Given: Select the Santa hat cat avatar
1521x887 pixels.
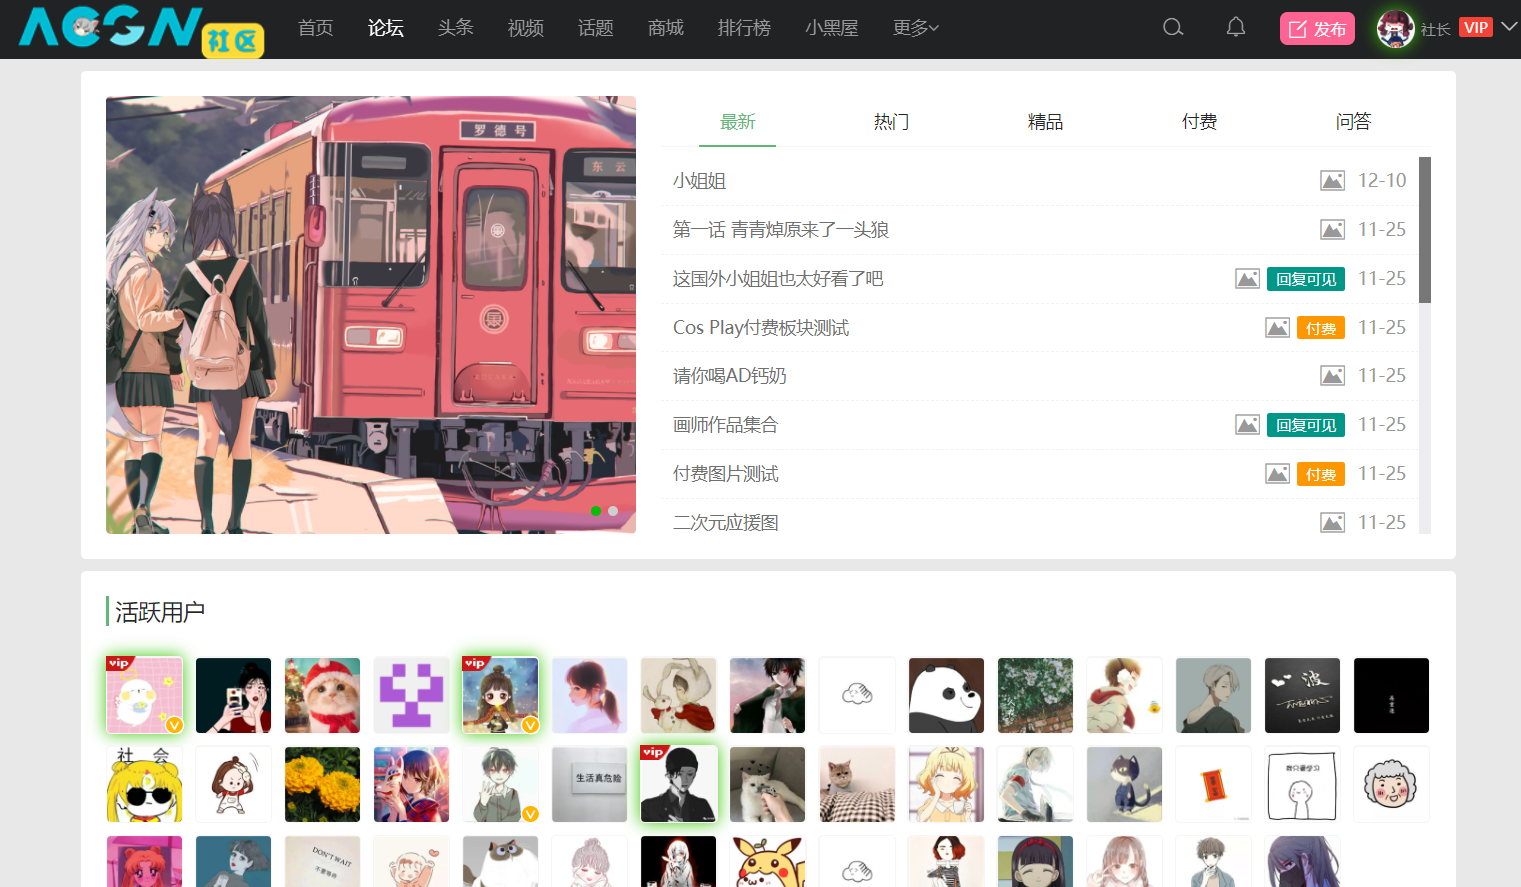Looking at the screenshot, I should click(322, 695).
